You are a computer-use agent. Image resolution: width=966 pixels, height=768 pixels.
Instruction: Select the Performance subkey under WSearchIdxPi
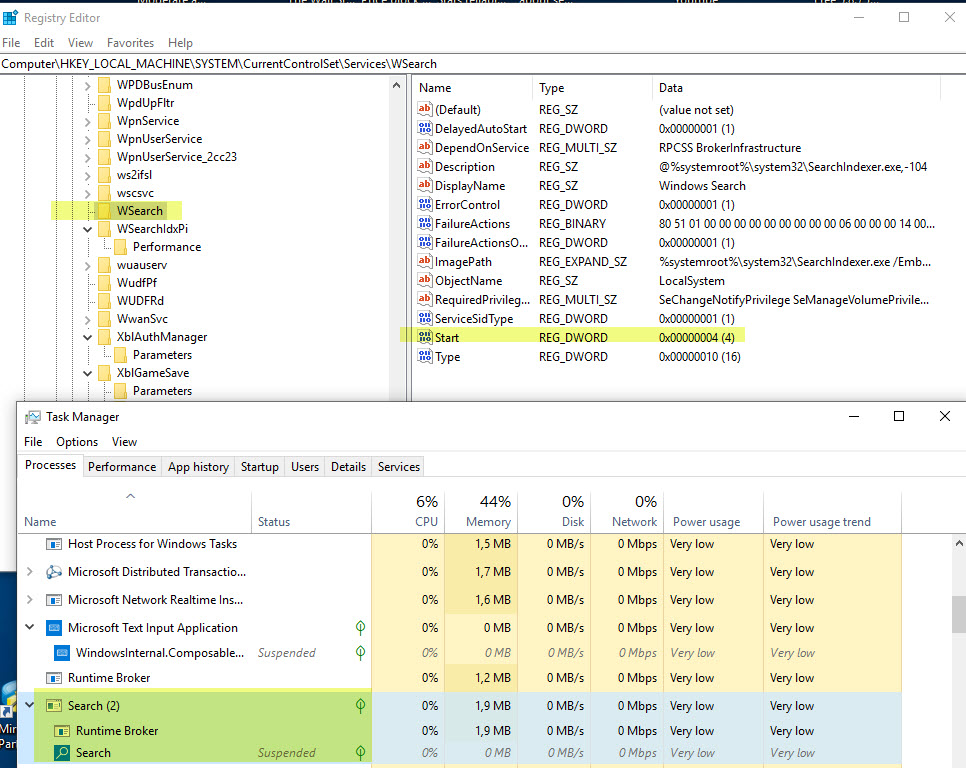(167, 247)
